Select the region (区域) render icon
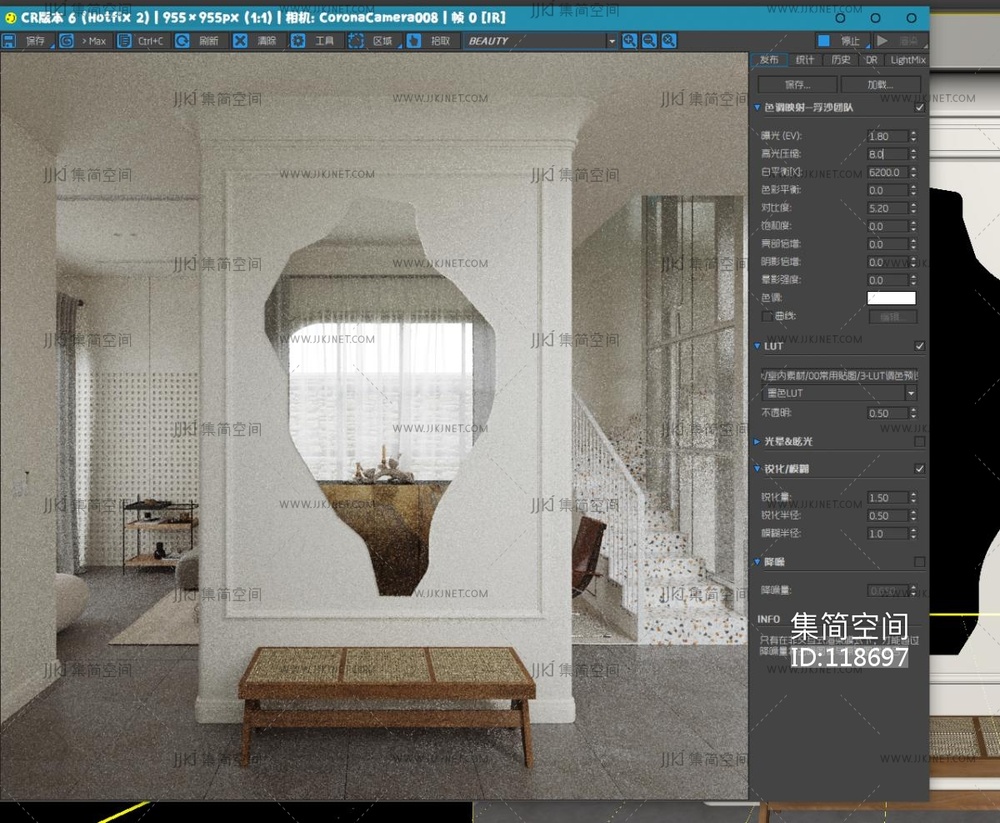This screenshot has width=1000, height=823. (x=356, y=41)
